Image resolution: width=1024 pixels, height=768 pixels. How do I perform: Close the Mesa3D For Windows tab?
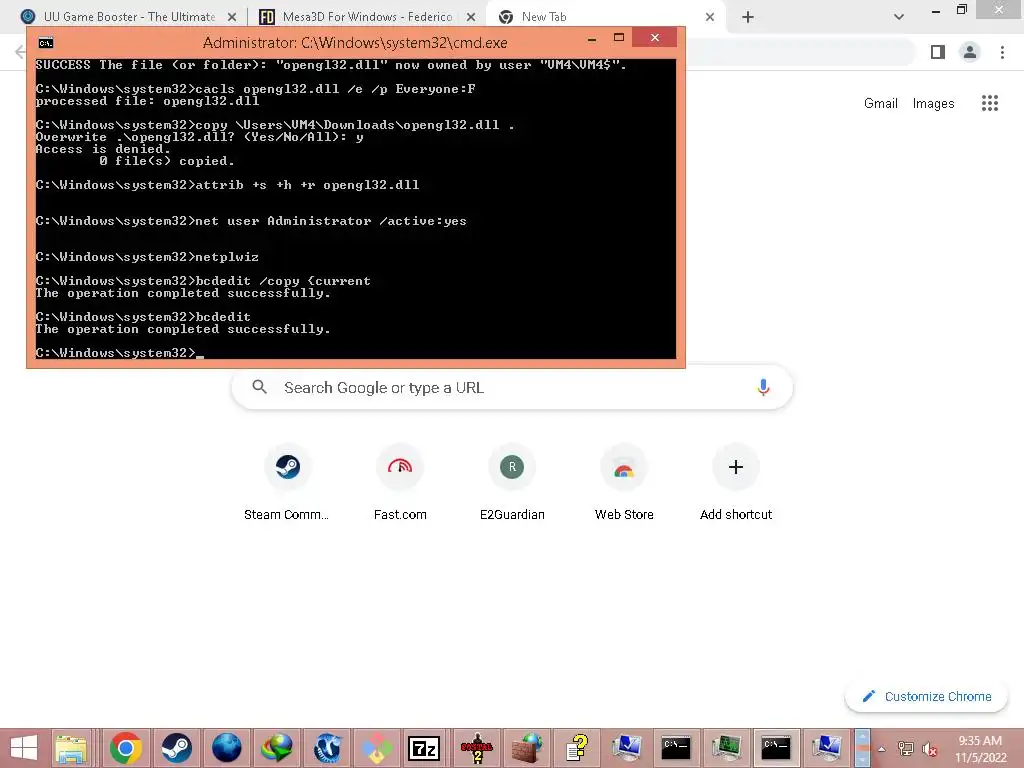(x=471, y=17)
